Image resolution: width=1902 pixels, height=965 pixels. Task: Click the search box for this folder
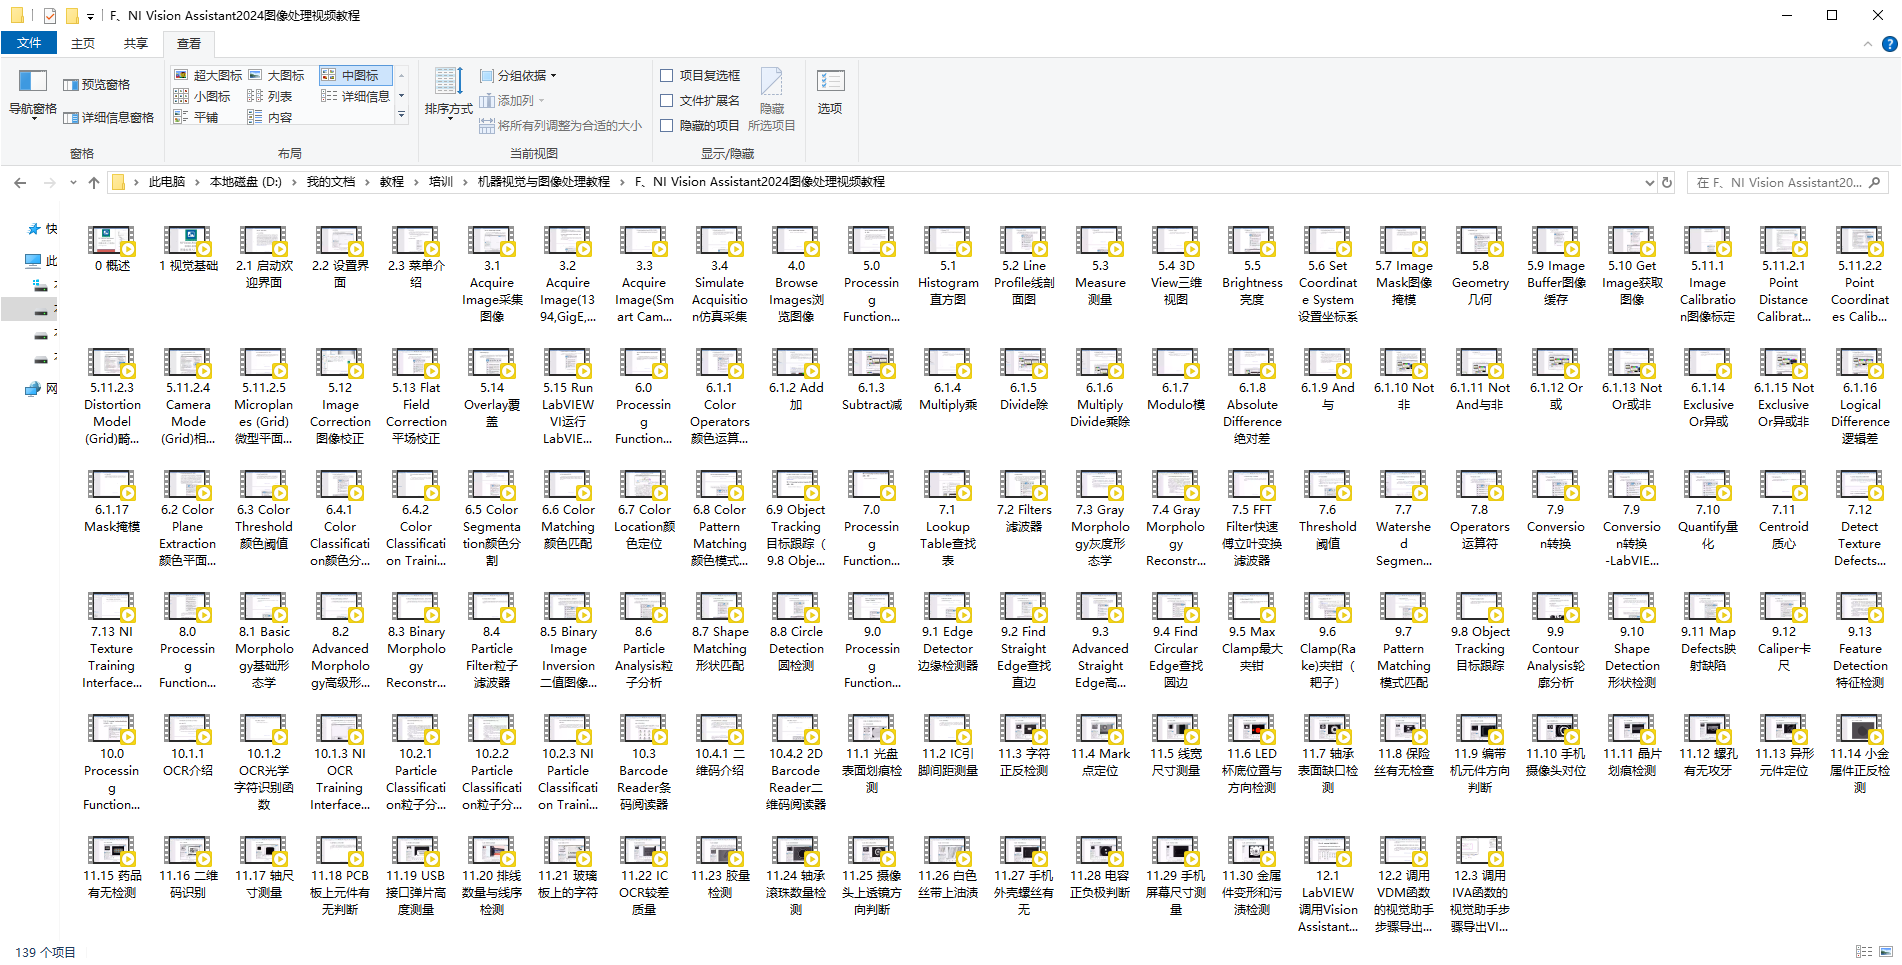(1787, 182)
